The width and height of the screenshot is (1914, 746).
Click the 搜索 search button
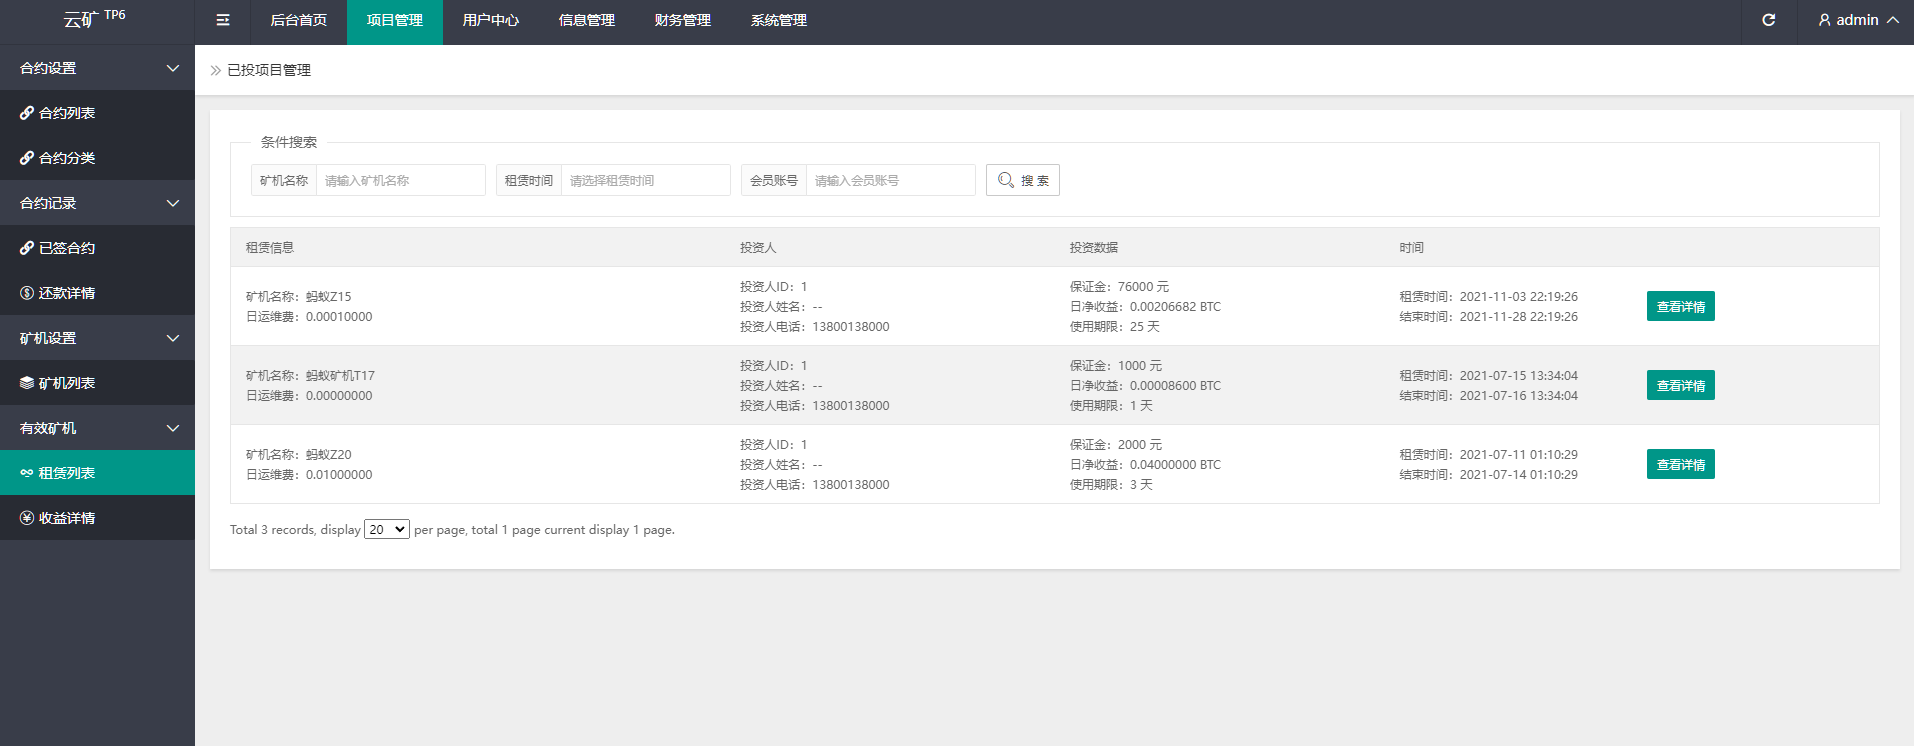[x=1022, y=180]
